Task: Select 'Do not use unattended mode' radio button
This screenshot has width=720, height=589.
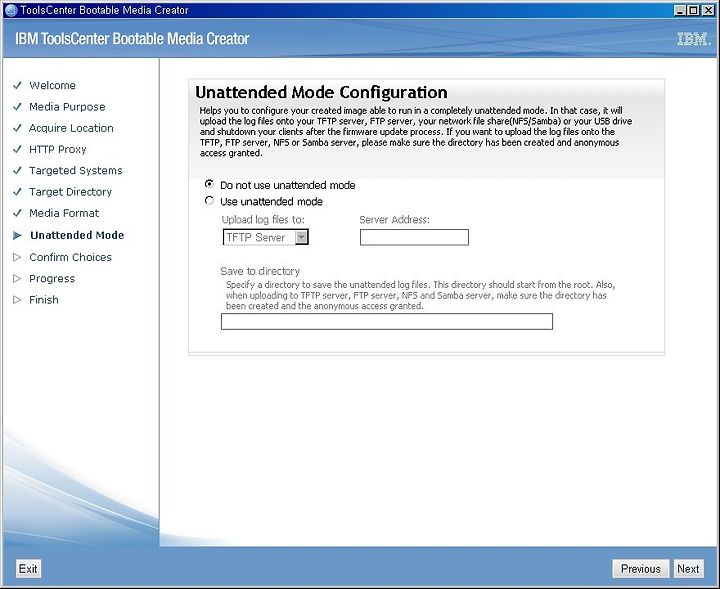Action: tap(209, 185)
